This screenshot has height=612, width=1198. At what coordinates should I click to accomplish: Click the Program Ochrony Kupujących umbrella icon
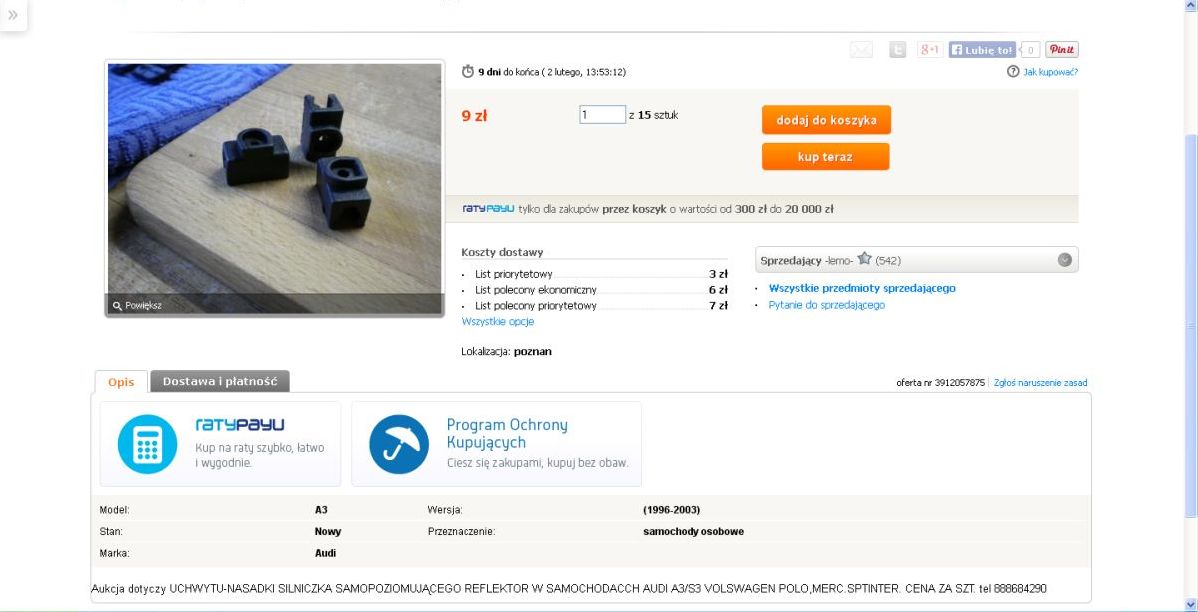point(399,444)
